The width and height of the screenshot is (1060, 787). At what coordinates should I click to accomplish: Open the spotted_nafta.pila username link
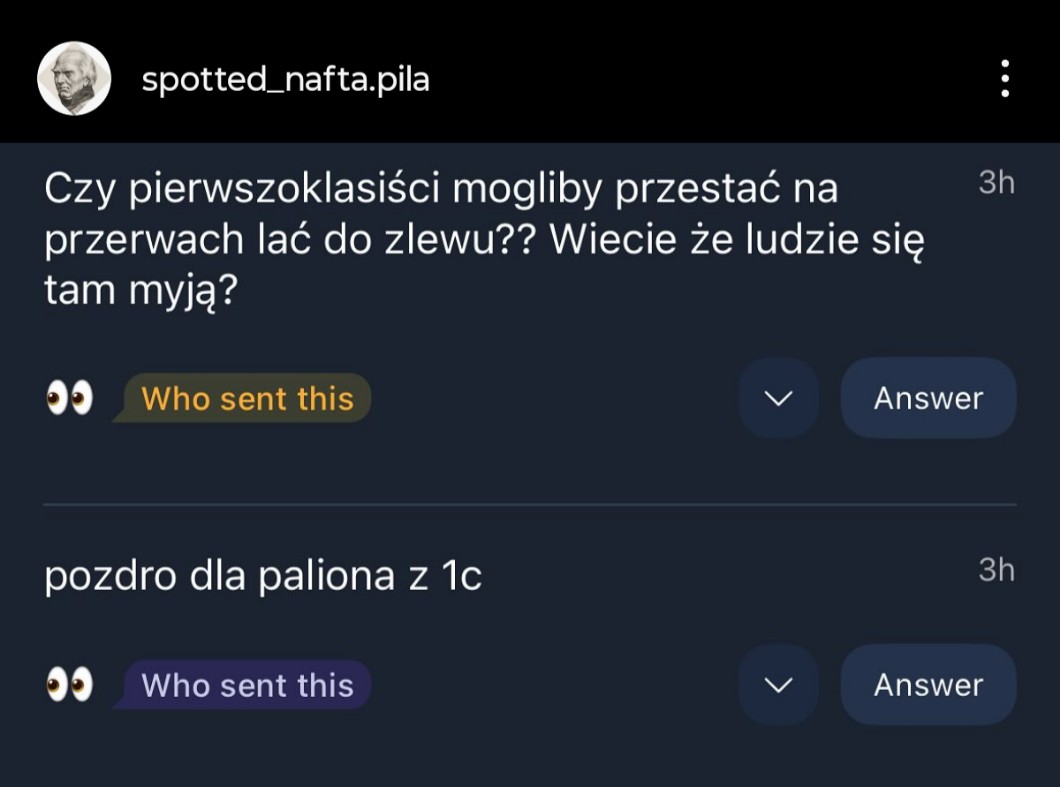click(285, 79)
